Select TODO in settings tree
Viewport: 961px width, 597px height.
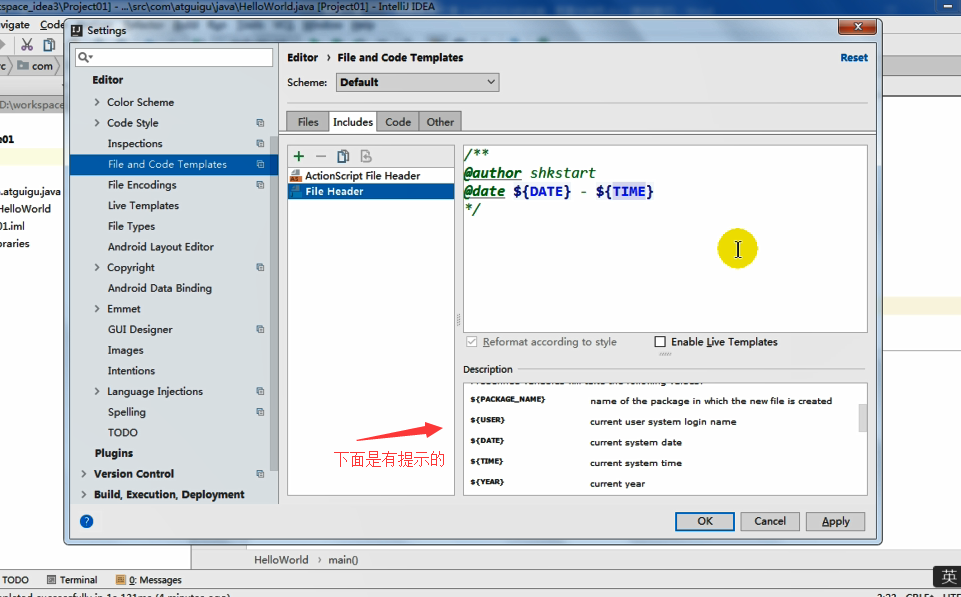(x=123, y=433)
